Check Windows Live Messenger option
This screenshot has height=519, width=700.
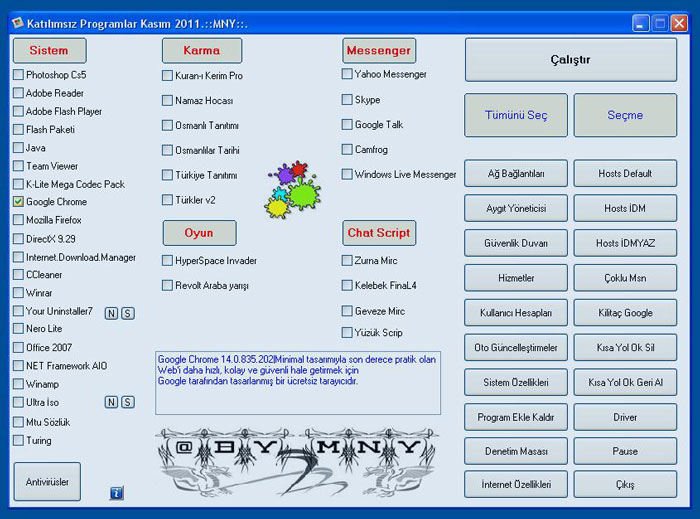(x=347, y=174)
